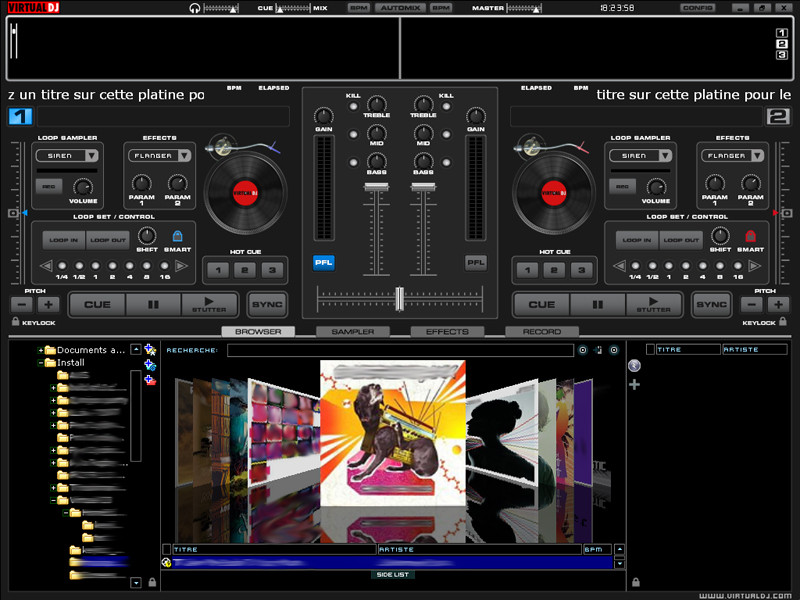Toggle left deck Smart loop lock icon
The height and width of the screenshot is (600, 800).
pos(177,236)
